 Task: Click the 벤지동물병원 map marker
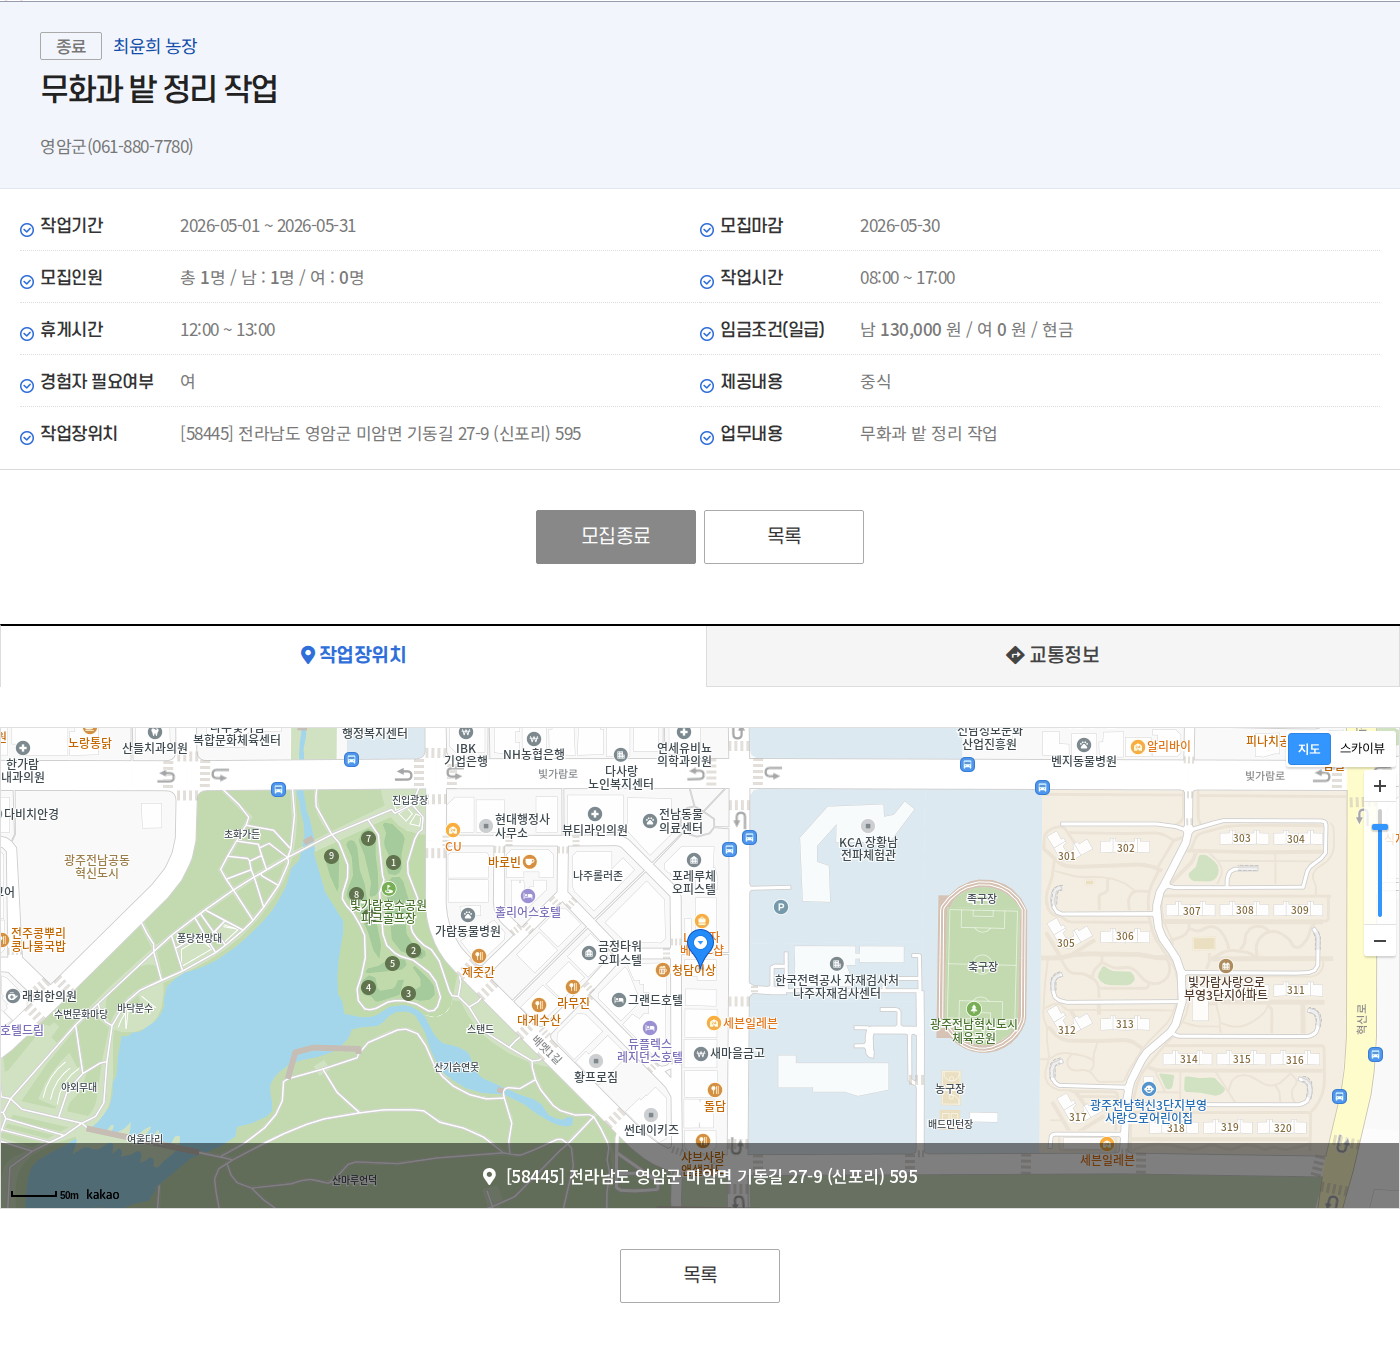(1084, 745)
